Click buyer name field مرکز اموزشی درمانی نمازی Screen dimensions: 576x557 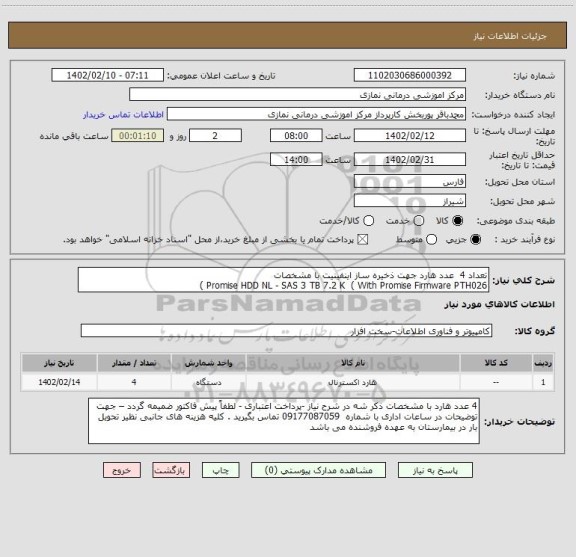(297, 94)
